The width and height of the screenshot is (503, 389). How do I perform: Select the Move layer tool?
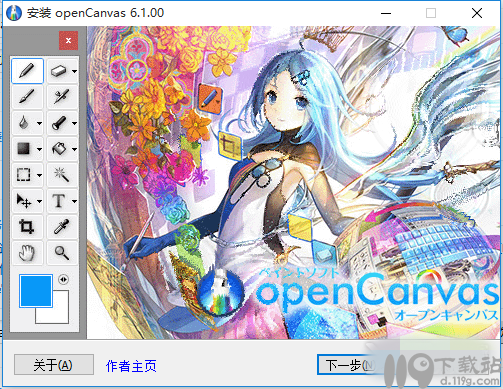[24, 201]
